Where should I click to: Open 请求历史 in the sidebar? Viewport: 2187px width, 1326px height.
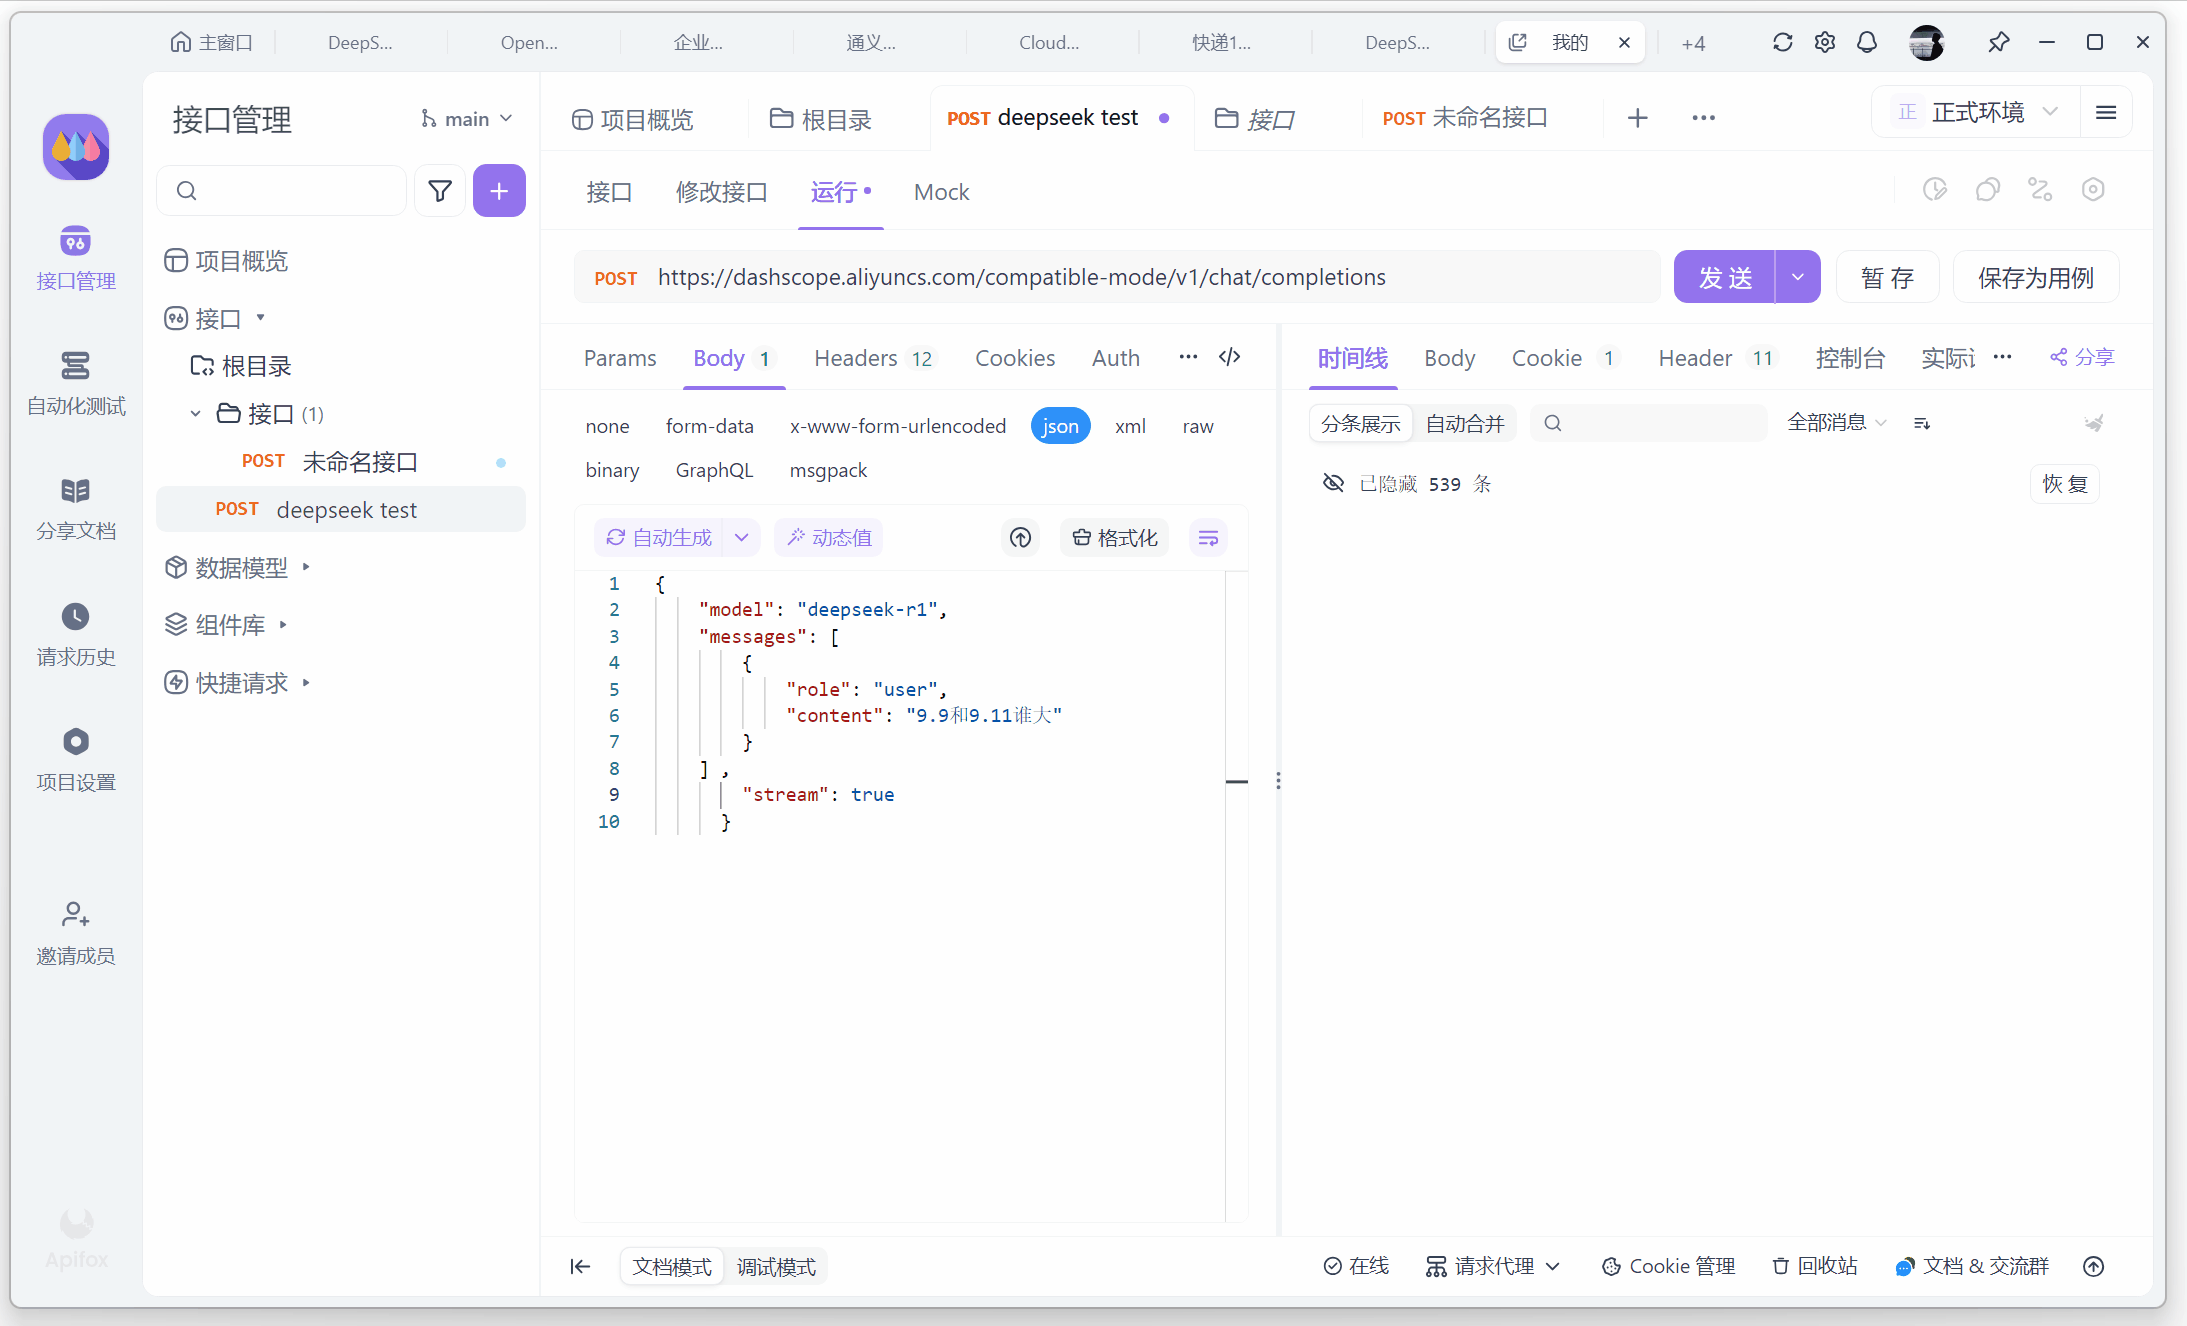click(x=76, y=634)
